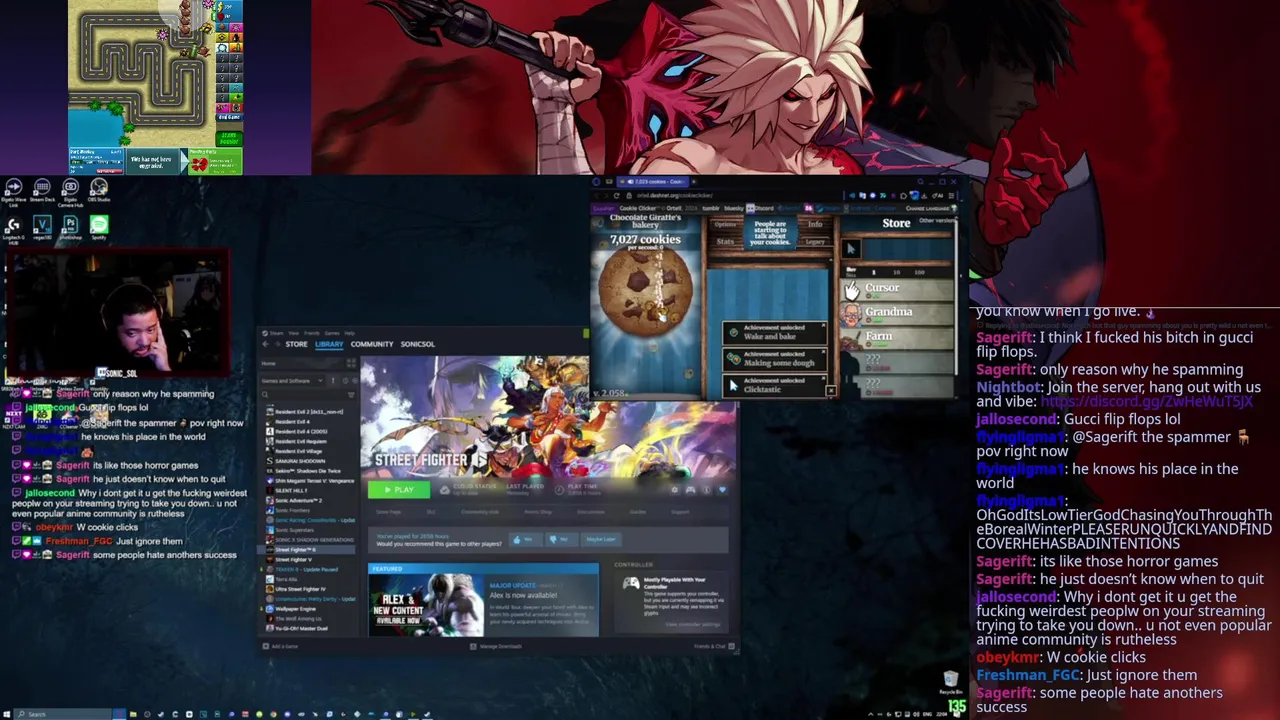The image size is (1280, 720).
Task: Open the Recycle Bin on the desktop
Action: 950,684
